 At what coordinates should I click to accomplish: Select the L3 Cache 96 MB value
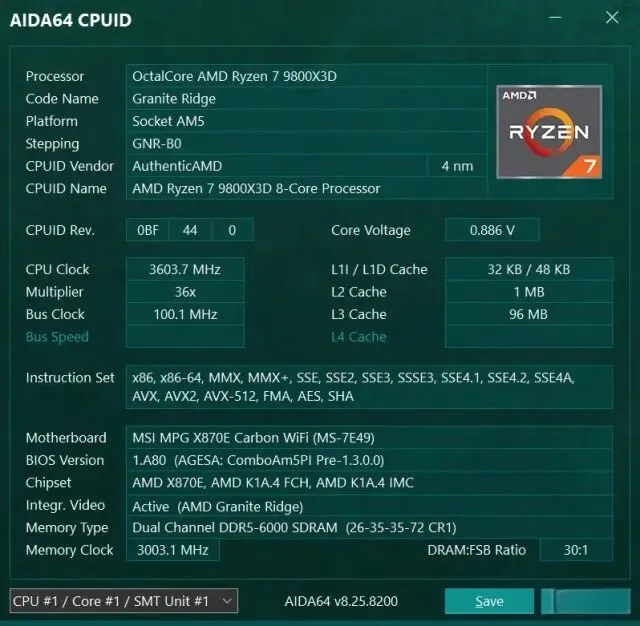[x=529, y=314]
